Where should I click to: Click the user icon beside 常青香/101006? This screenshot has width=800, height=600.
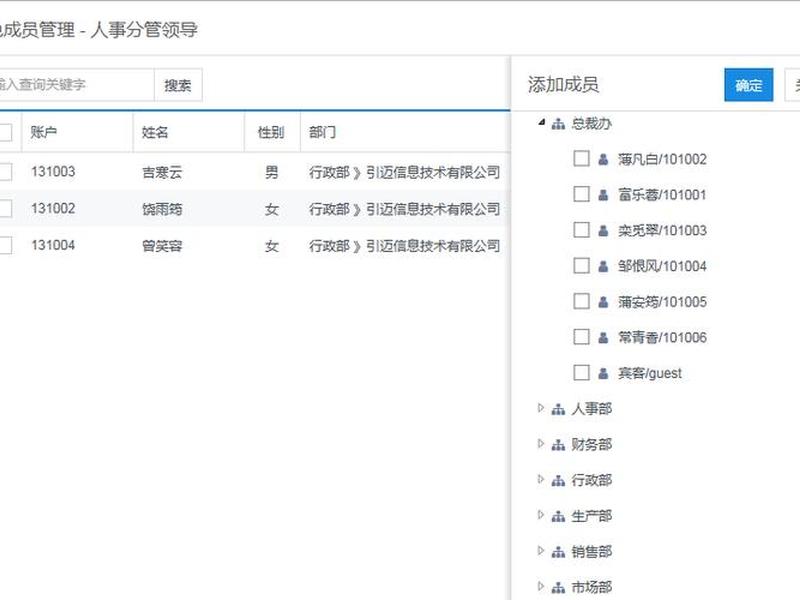(x=603, y=337)
